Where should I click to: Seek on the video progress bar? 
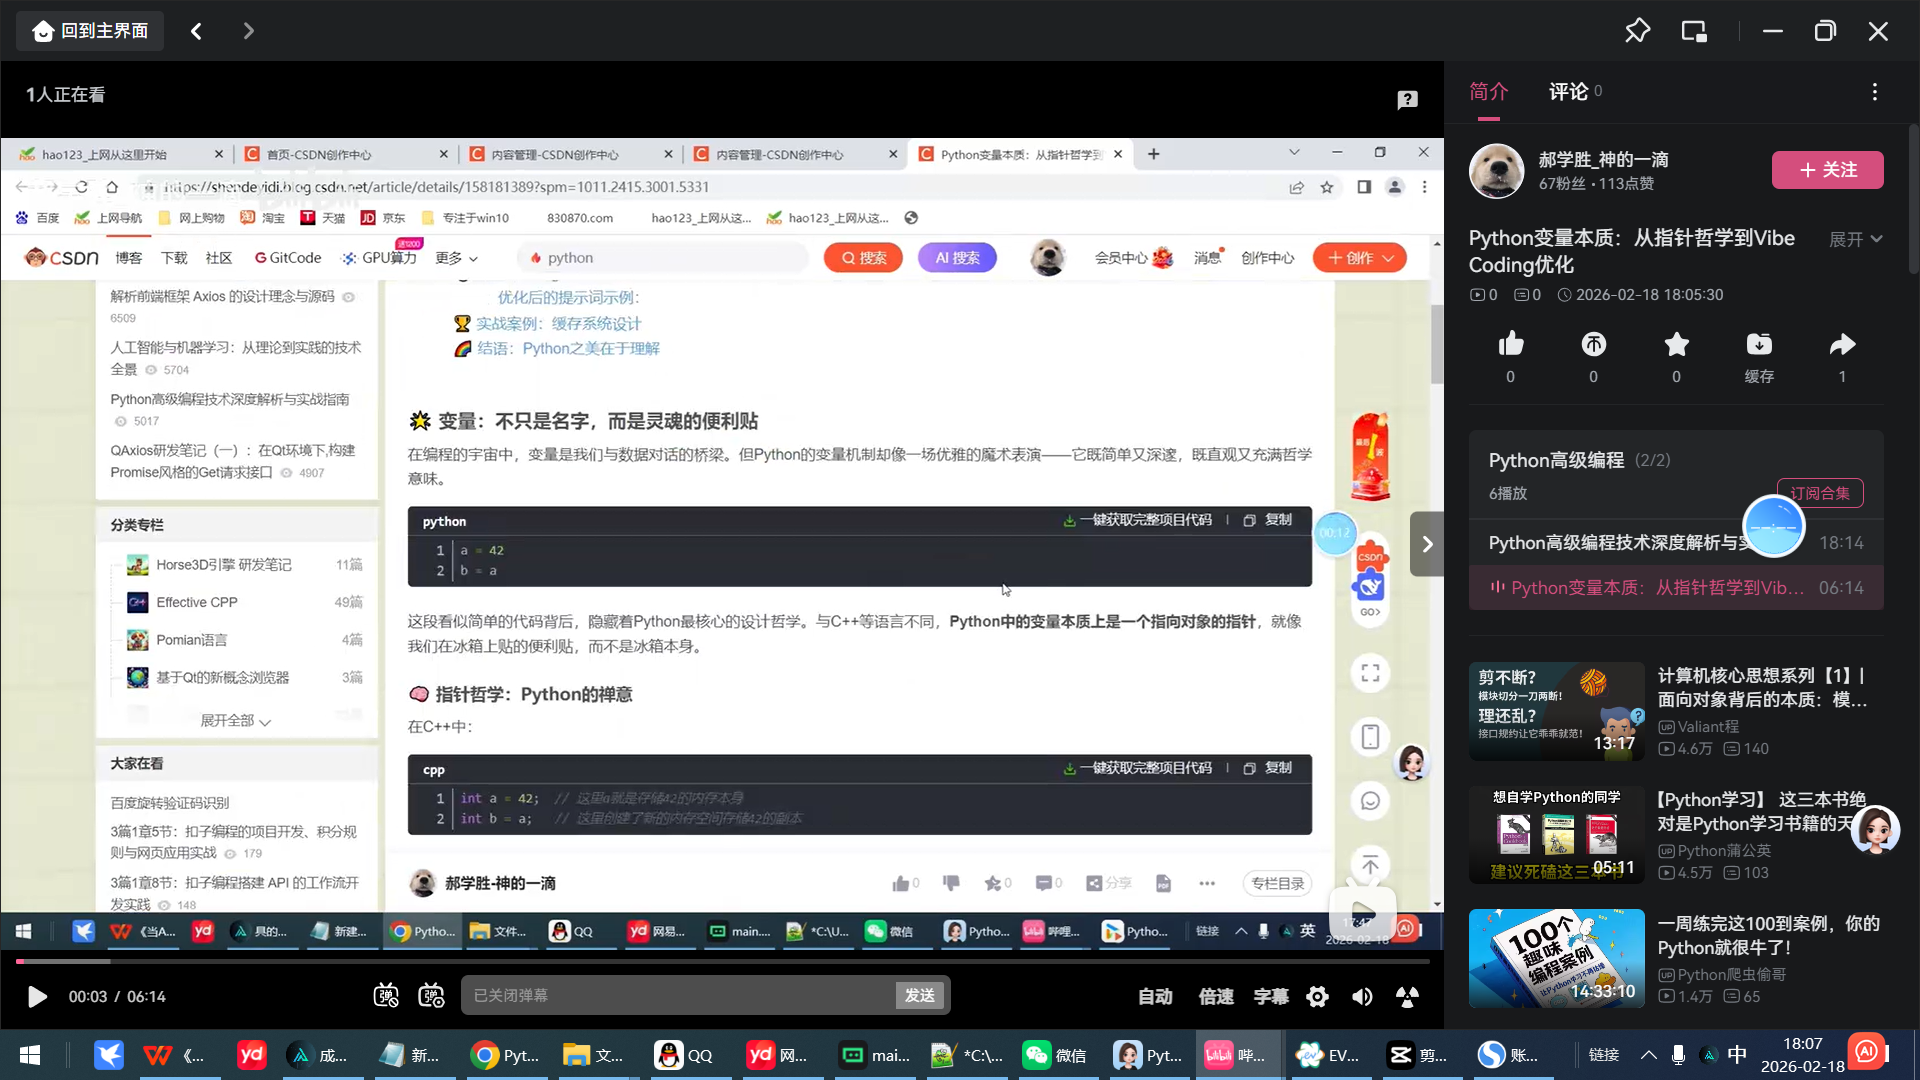click(720, 961)
